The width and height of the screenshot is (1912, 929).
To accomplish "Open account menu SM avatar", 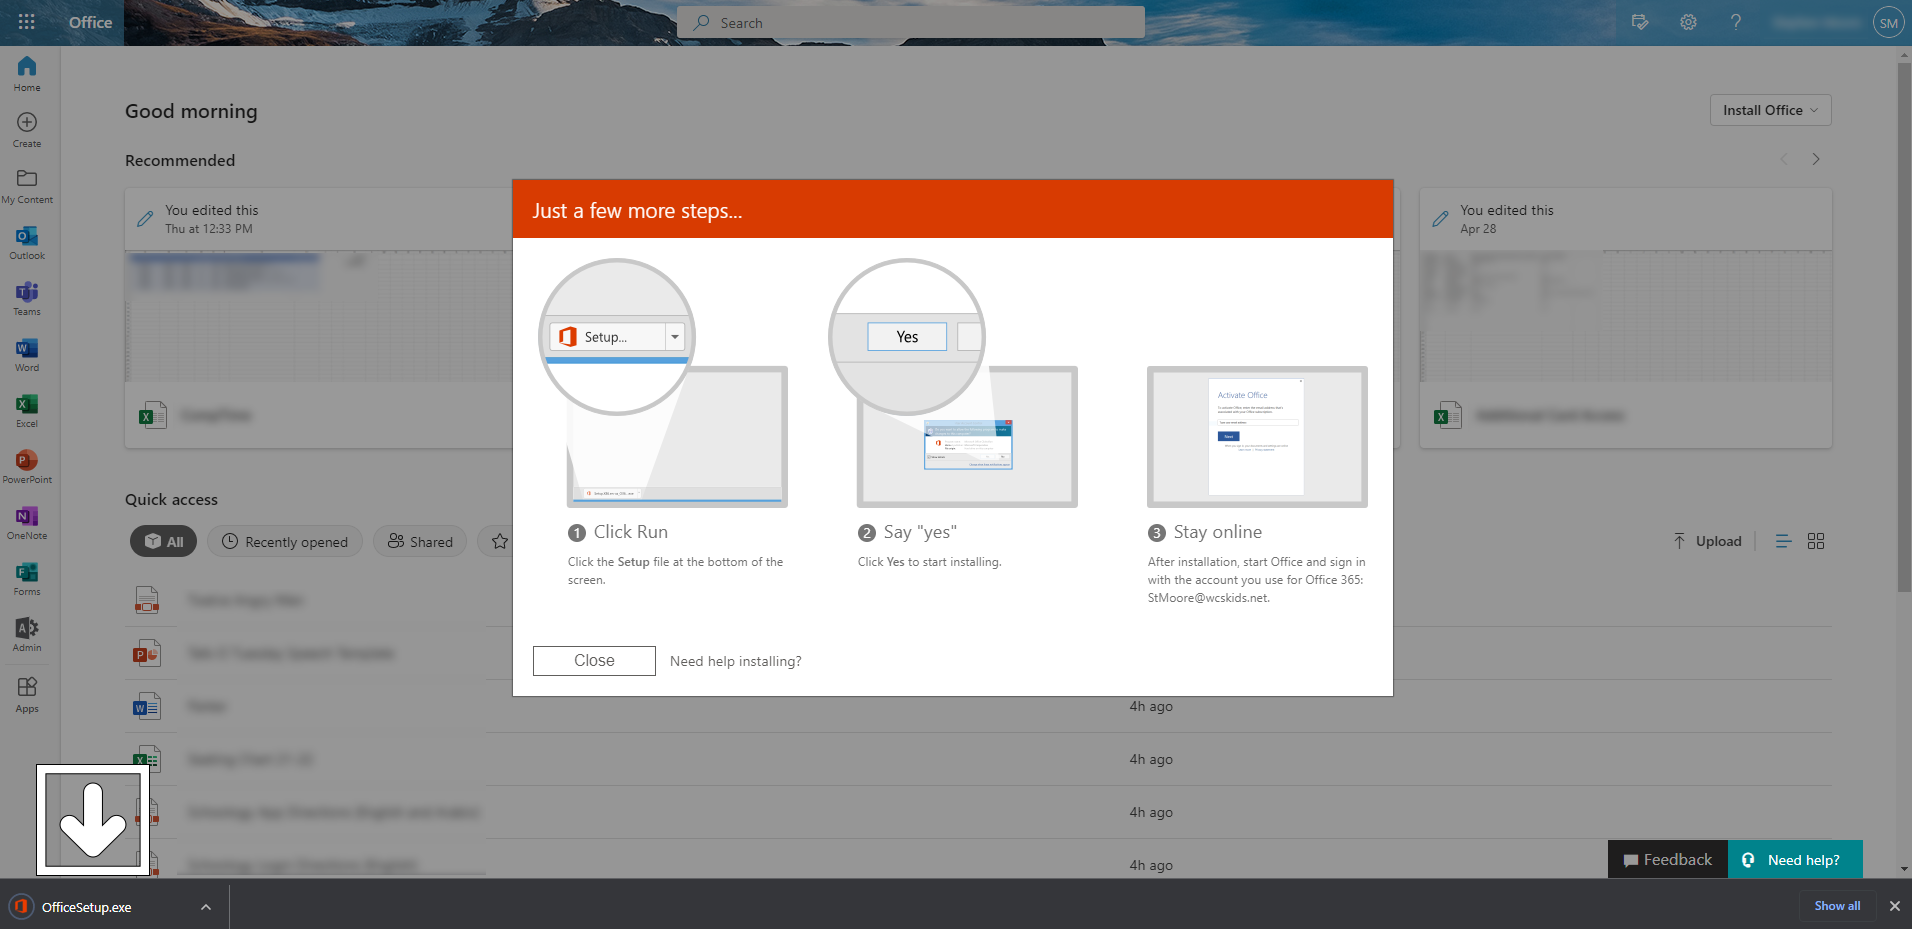I will click(1888, 23).
